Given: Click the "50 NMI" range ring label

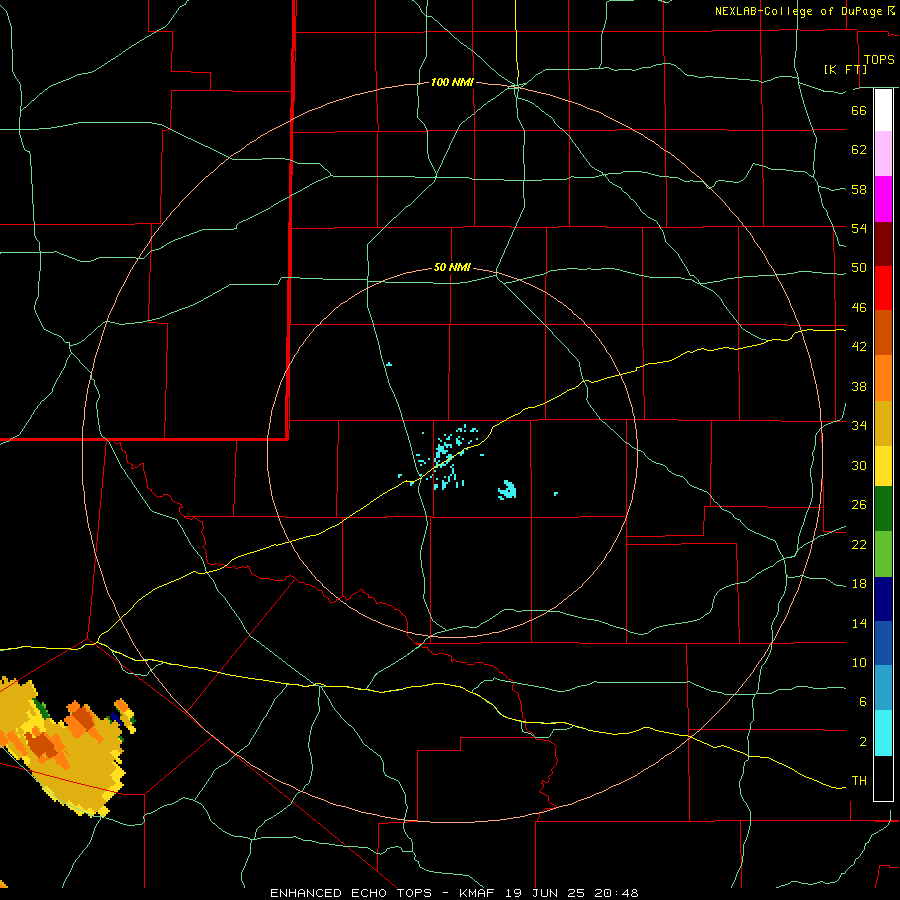Looking at the screenshot, I should pos(452,267).
